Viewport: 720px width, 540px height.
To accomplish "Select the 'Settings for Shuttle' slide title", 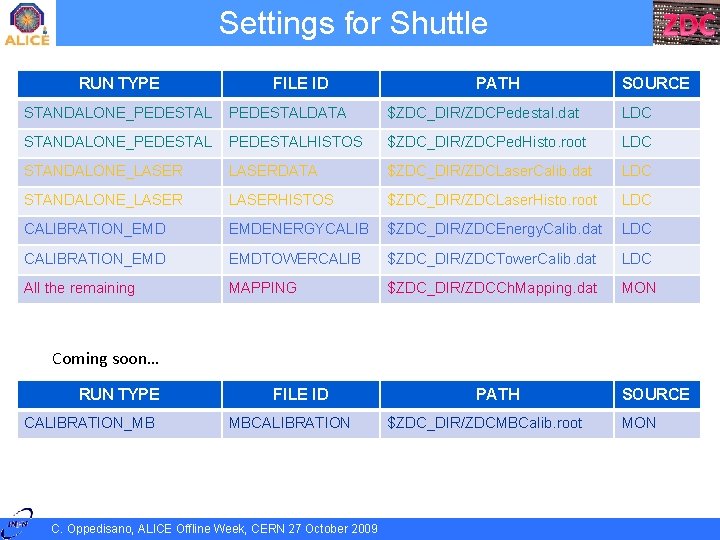I will point(353,23).
